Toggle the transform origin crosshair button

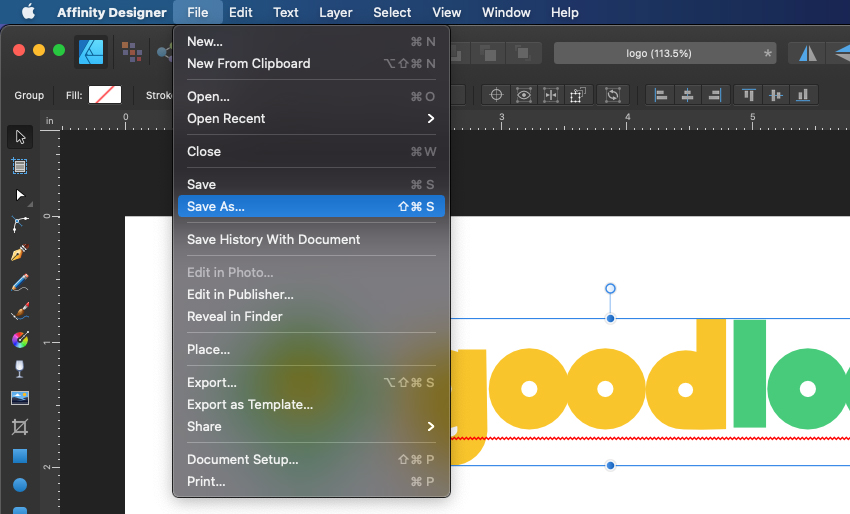tap(496, 95)
